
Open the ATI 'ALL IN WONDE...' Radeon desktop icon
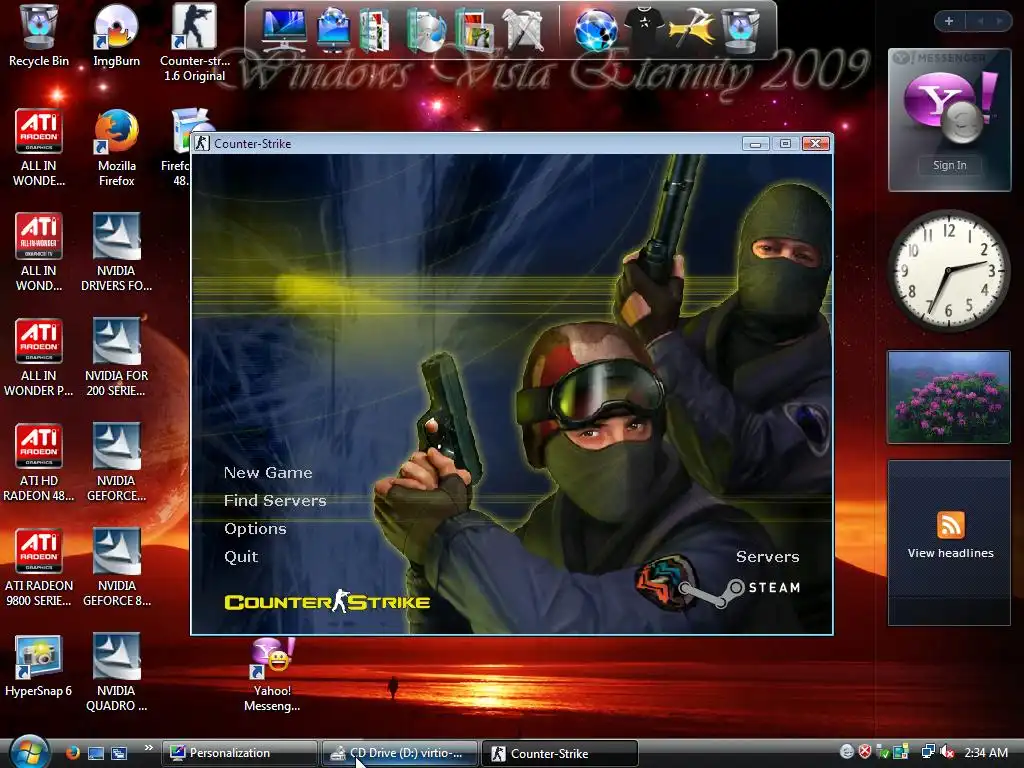[x=39, y=148]
